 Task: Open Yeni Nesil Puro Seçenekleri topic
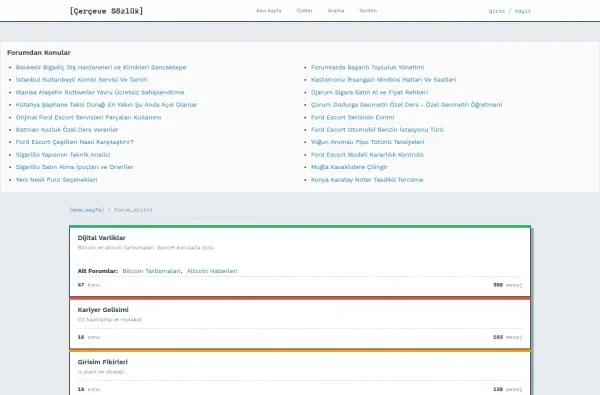click(x=56, y=180)
